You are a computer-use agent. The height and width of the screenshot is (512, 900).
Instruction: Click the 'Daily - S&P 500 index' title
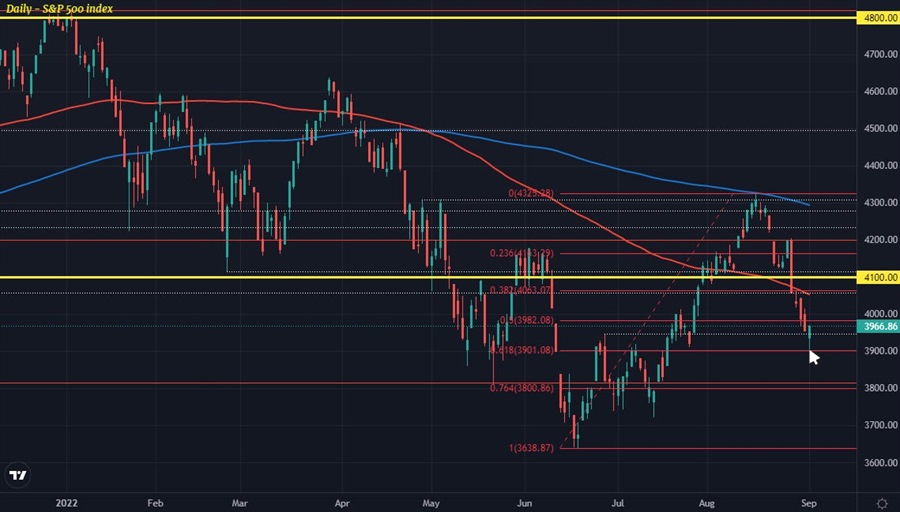tap(59, 9)
